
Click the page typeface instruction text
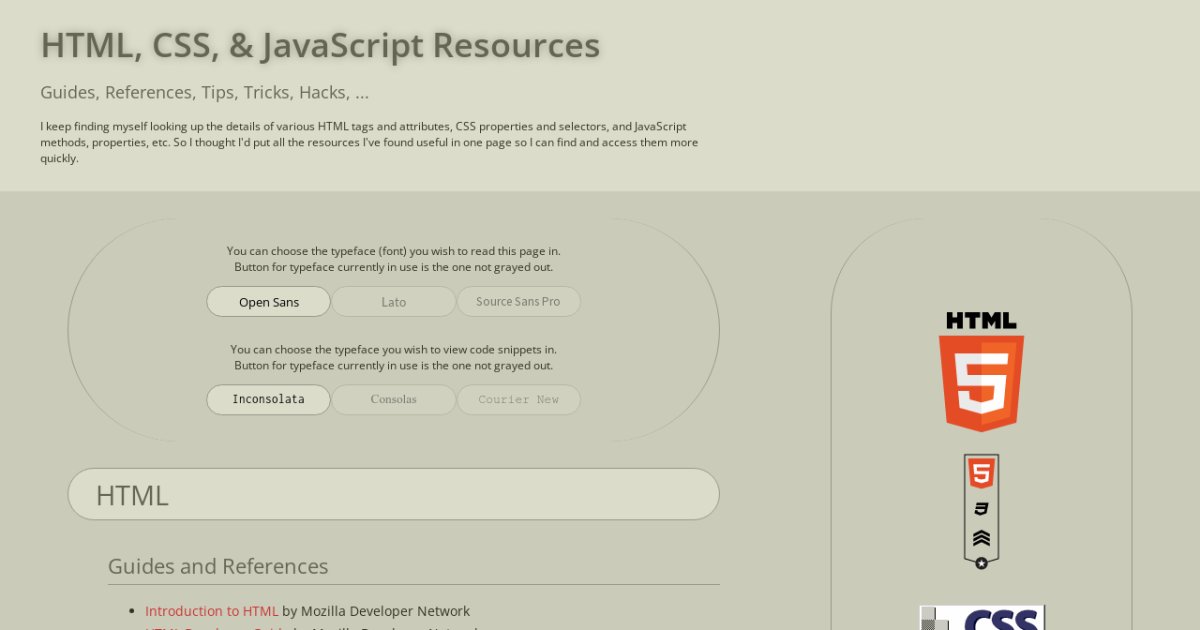pos(393,259)
